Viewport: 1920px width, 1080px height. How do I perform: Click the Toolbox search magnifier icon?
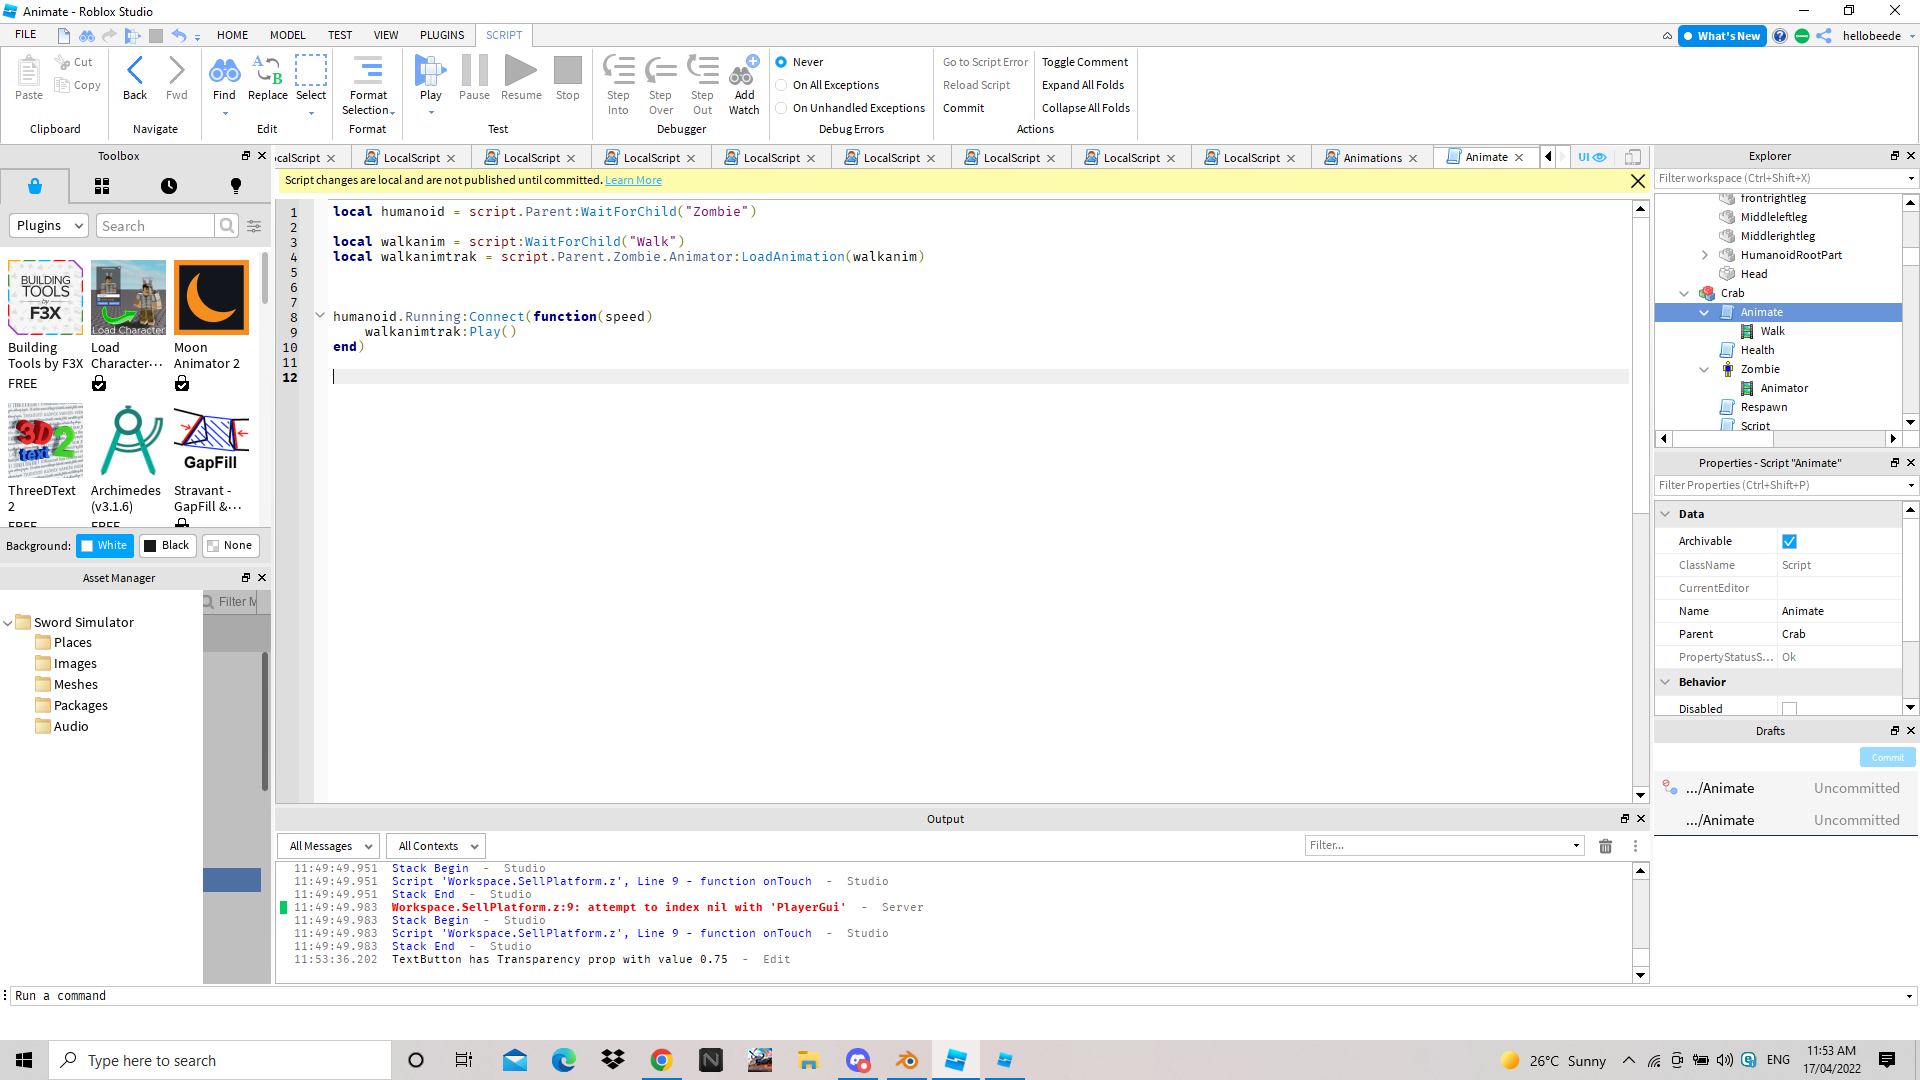(x=227, y=226)
